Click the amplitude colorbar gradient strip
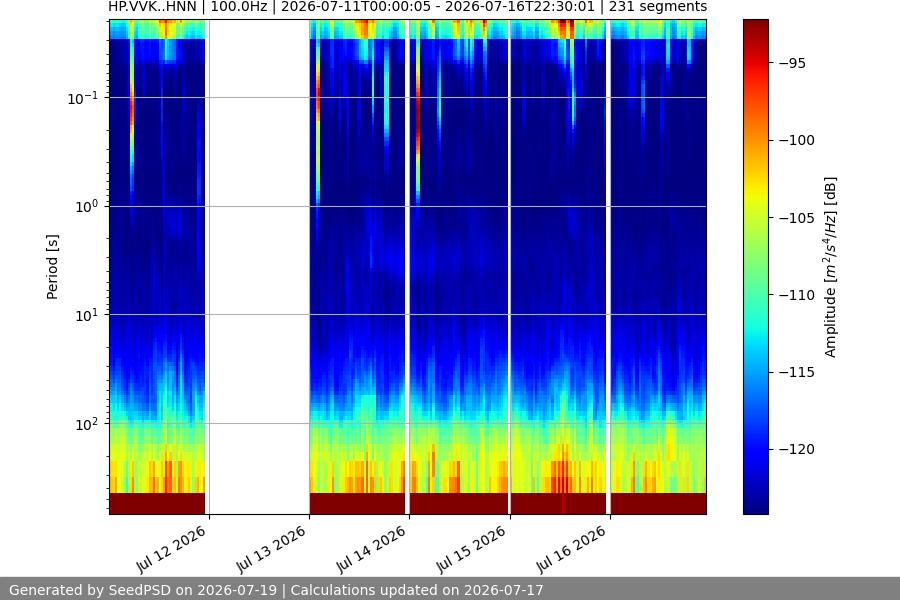Image resolution: width=900 pixels, height=600 pixels. [x=756, y=267]
